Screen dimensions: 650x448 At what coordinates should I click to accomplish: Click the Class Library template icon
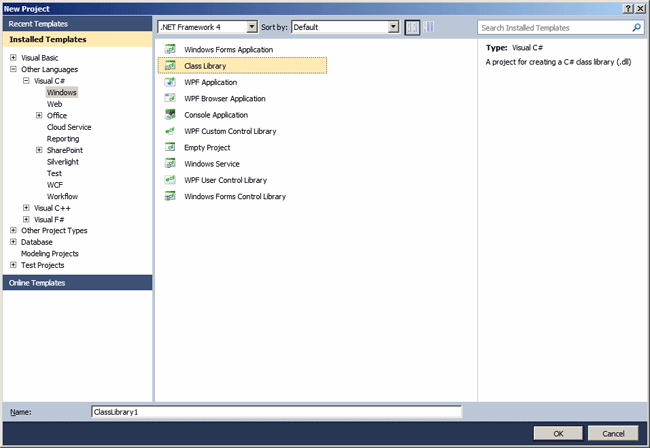pos(170,65)
